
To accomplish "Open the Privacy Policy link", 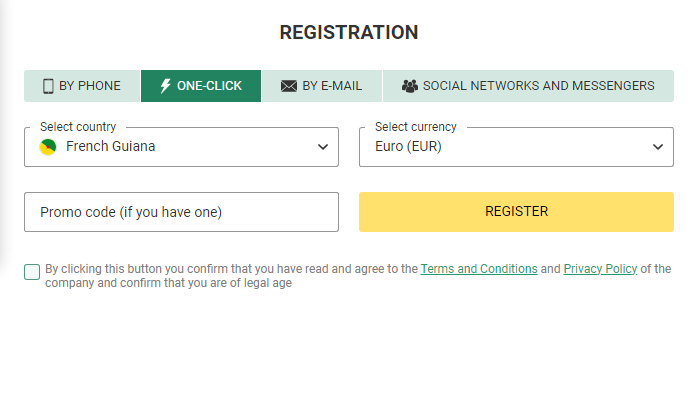I will pos(600,269).
